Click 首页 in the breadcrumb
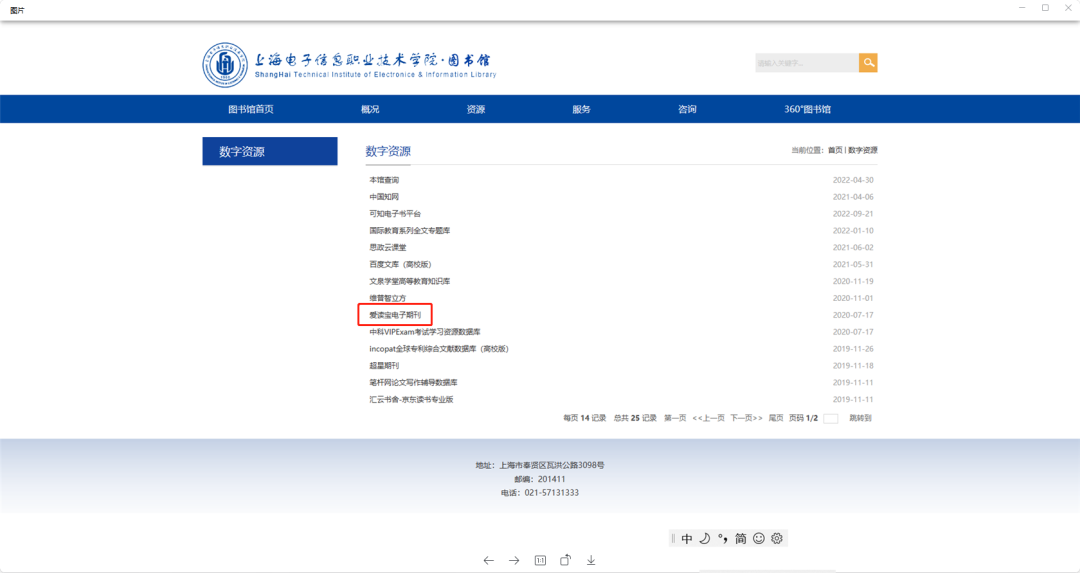1080x573 pixels. pyautogui.click(x=835, y=150)
